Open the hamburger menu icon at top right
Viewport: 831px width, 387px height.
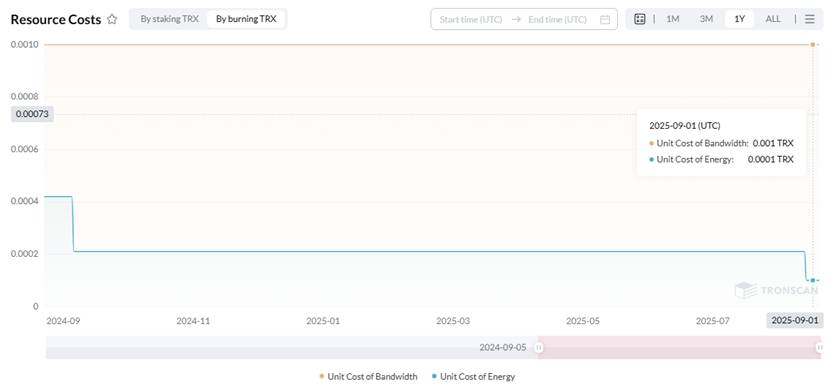(x=809, y=19)
